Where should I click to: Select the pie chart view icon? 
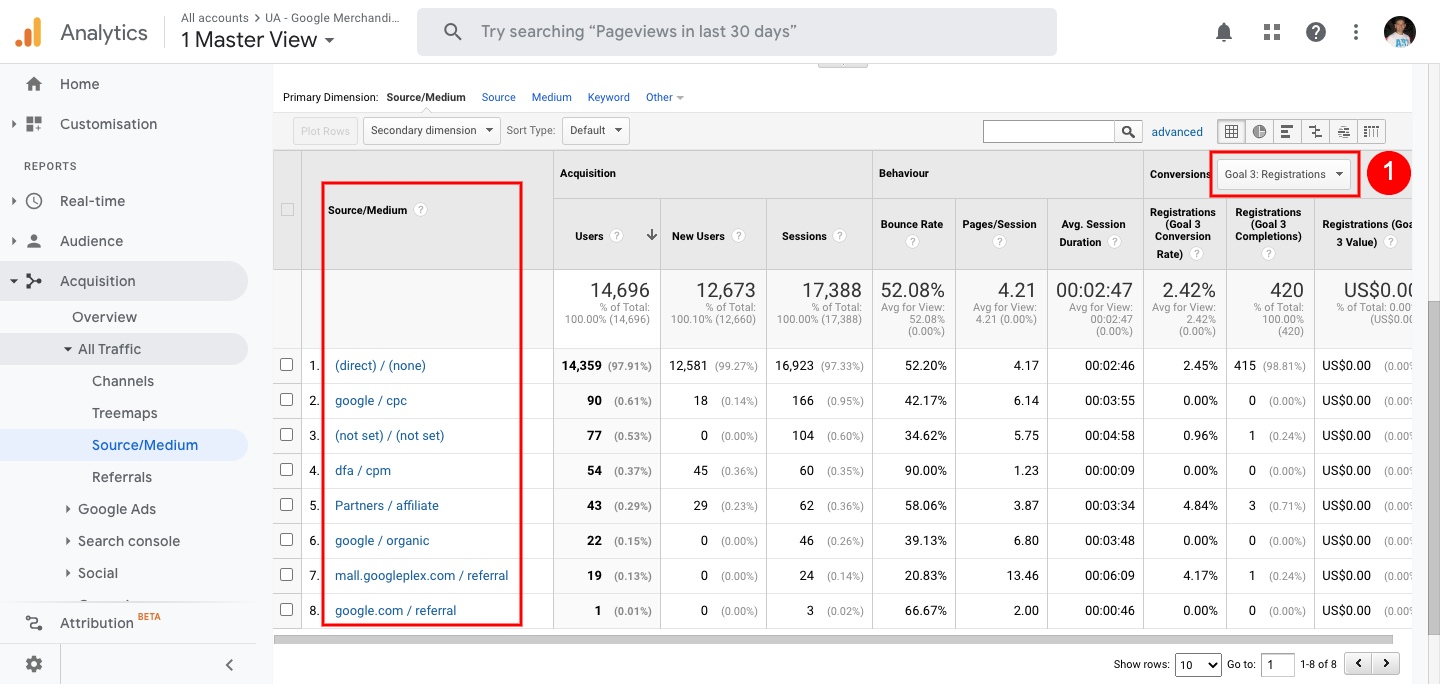1259,131
